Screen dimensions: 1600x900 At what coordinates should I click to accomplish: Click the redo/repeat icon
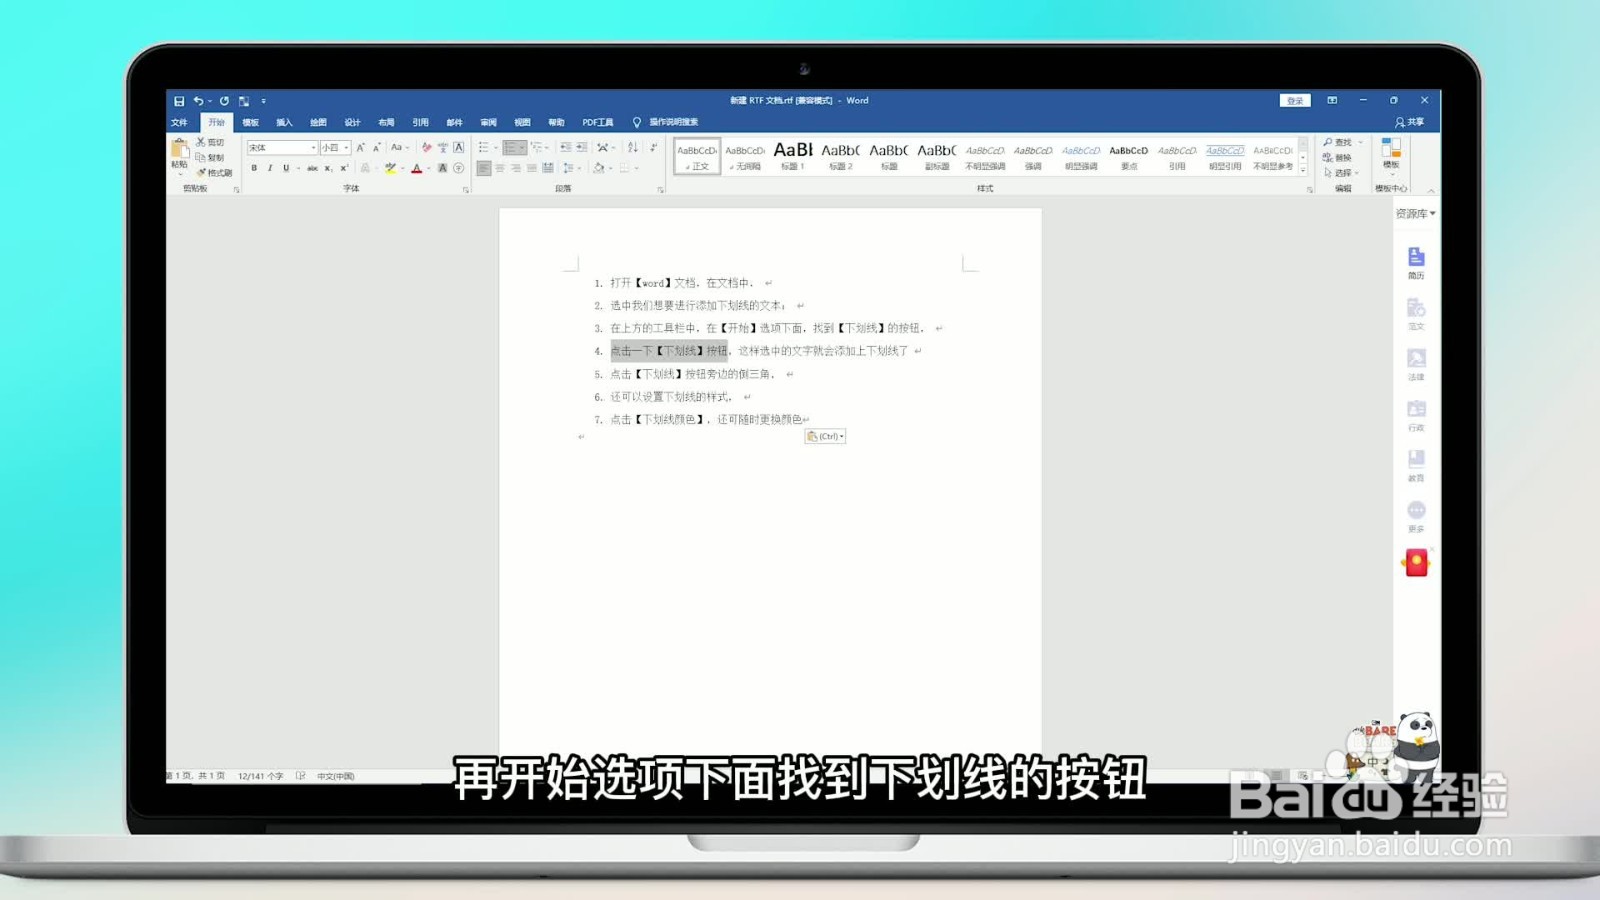[224, 101]
